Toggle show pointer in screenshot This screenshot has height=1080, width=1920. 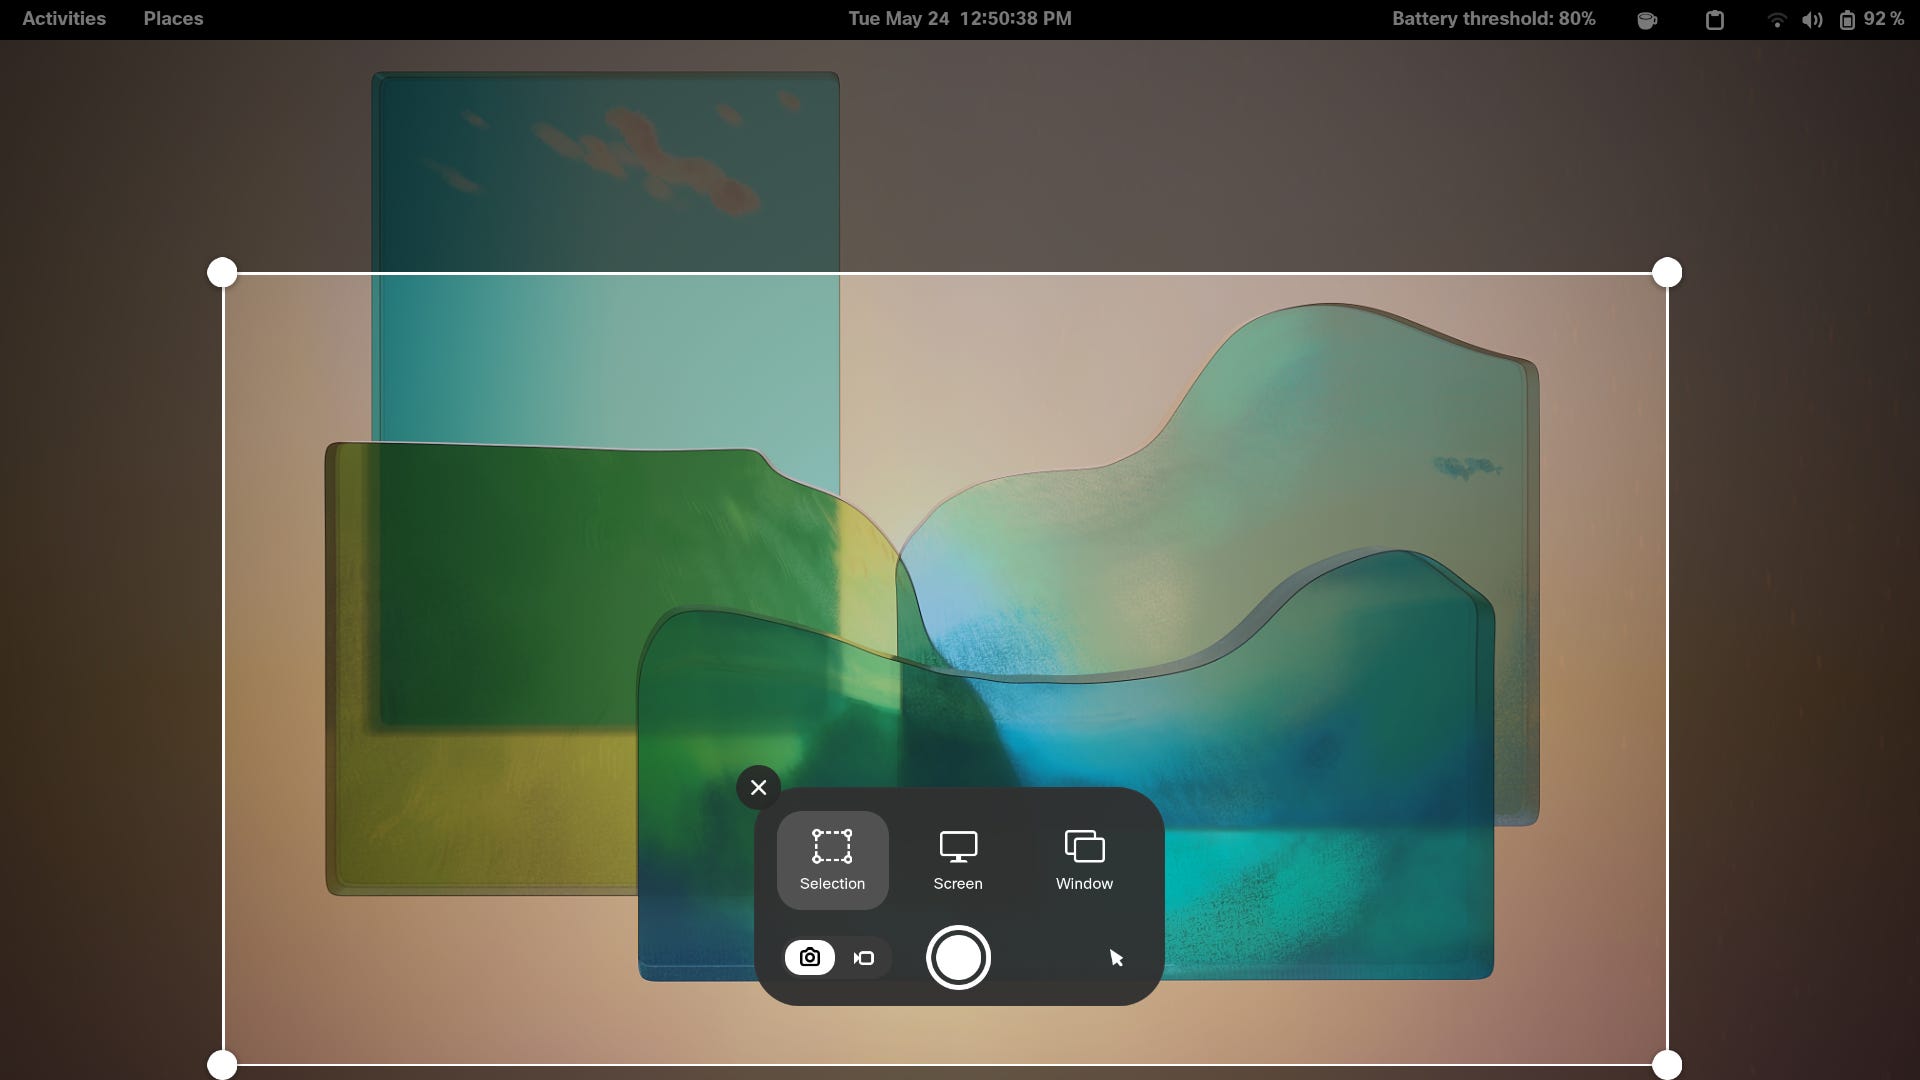(1116, 958)
